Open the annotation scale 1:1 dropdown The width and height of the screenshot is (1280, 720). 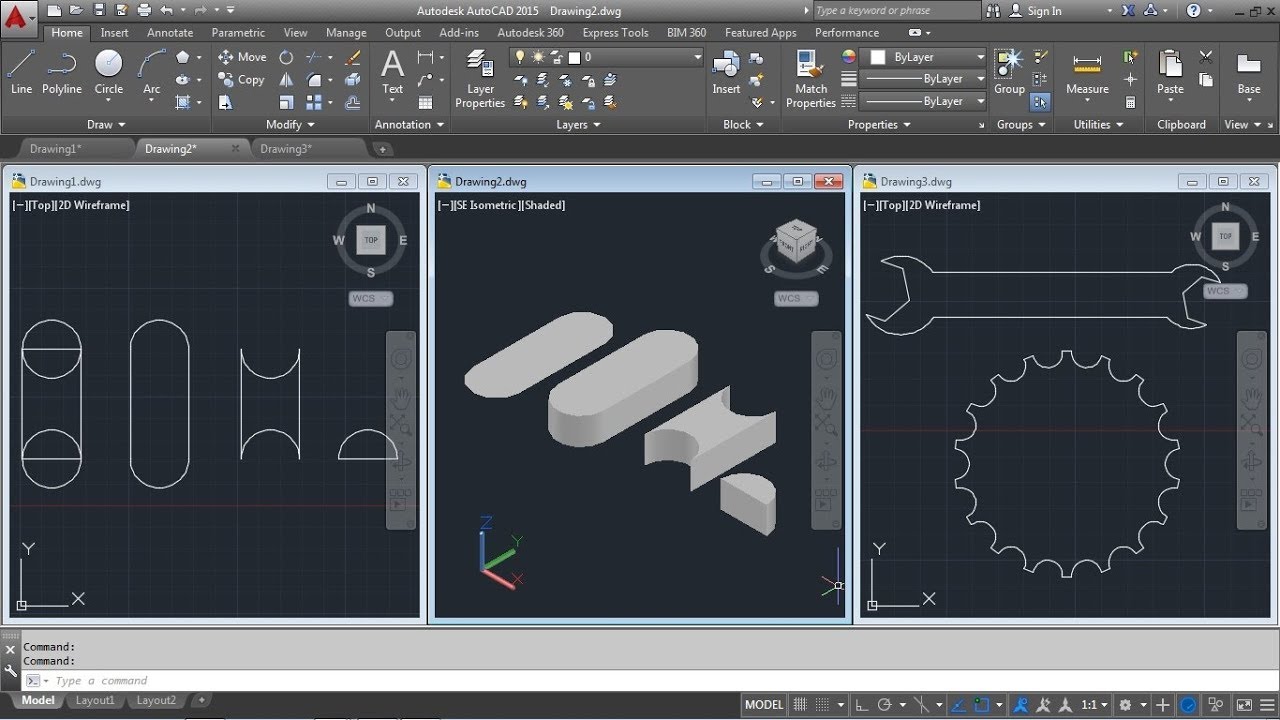(1094, 705)
